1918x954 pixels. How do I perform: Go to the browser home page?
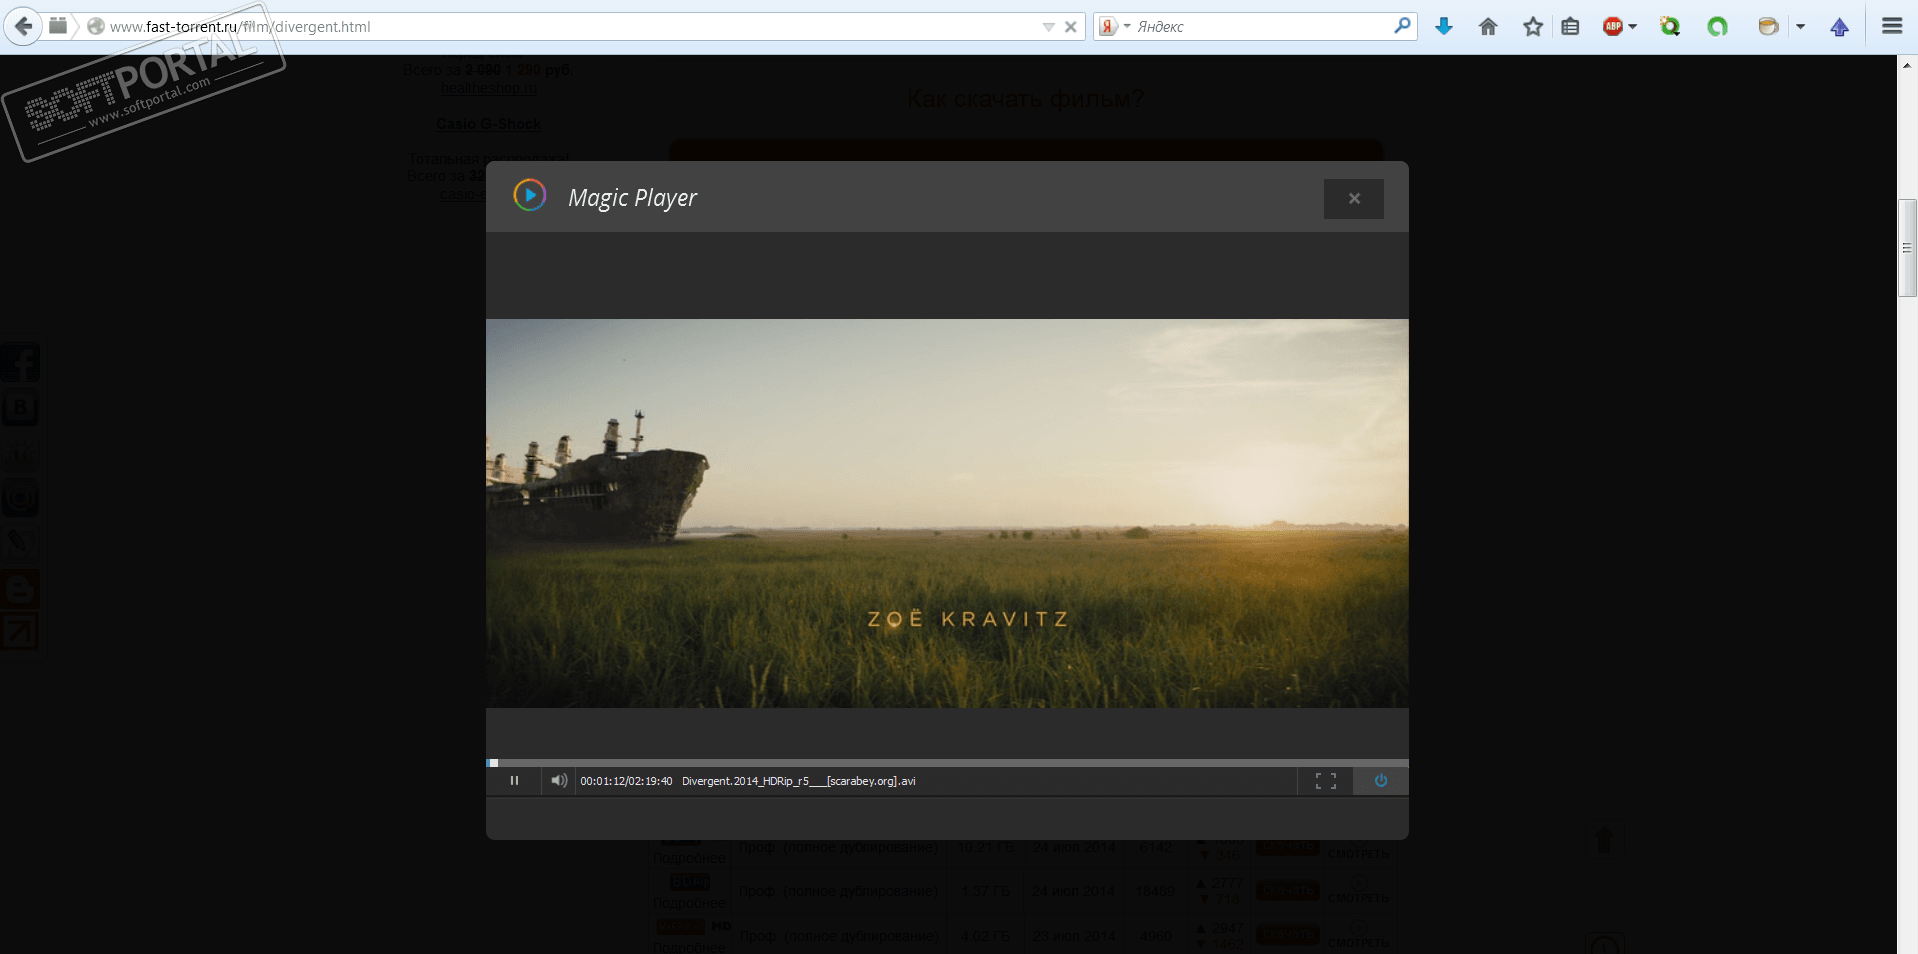(1488, 27)
